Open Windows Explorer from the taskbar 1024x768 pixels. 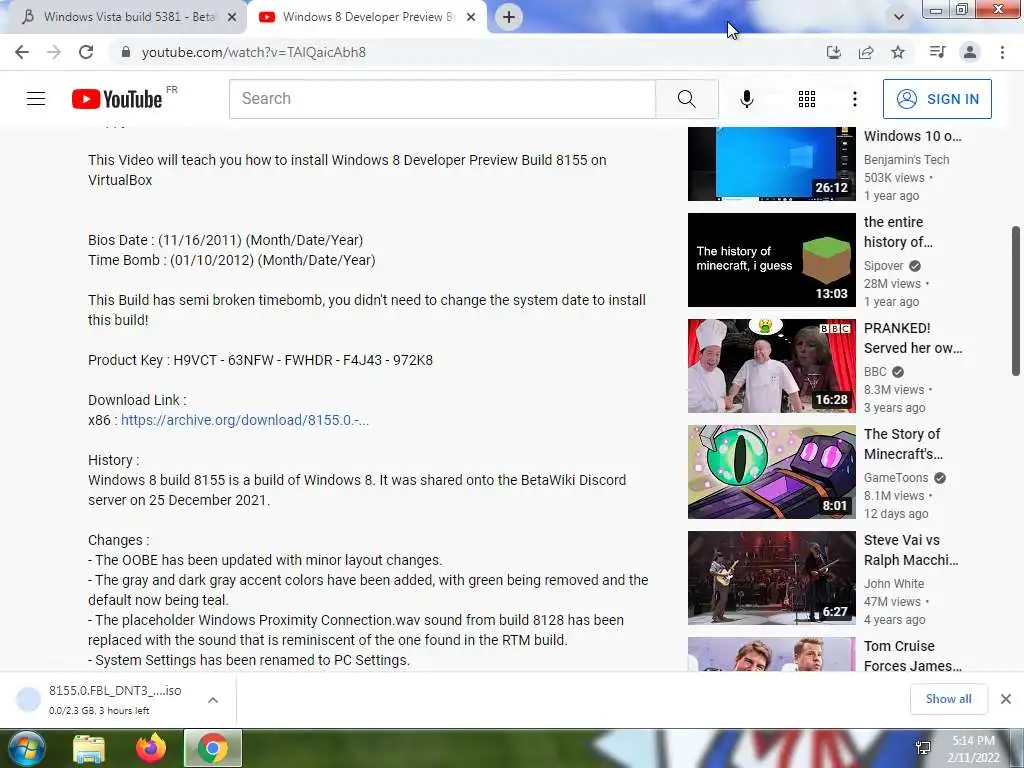(89, 748)
